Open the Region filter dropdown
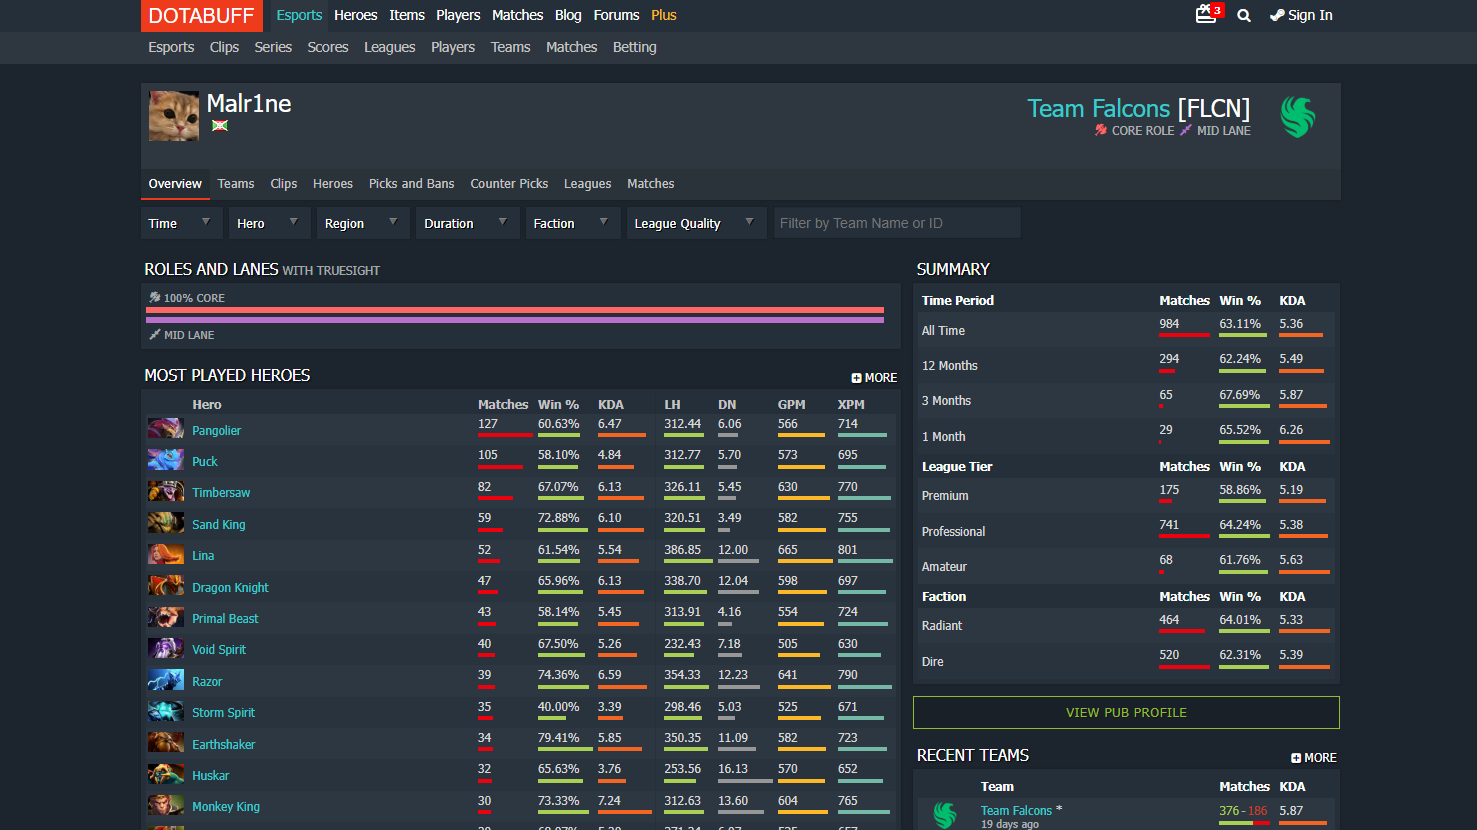This screenshot has height=830, width=1477. [x=363, y=223]
